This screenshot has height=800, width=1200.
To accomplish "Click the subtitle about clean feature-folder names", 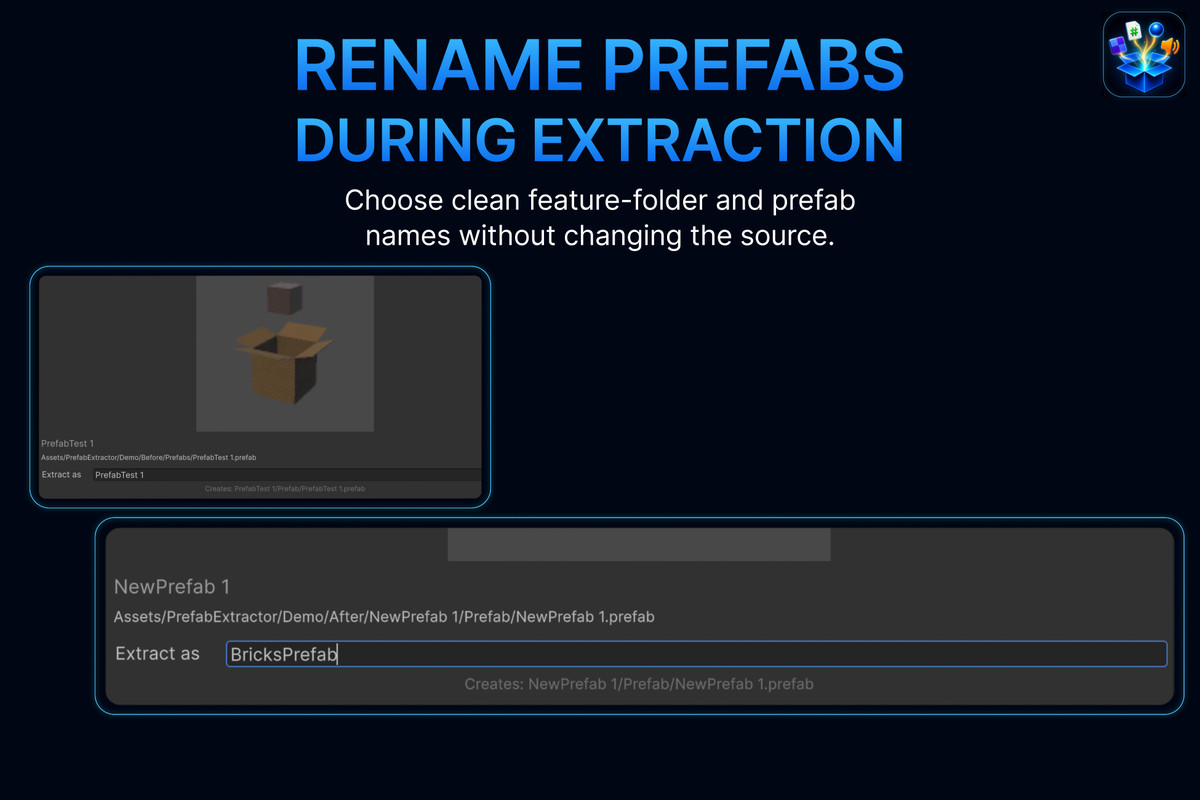I will 600,219.
